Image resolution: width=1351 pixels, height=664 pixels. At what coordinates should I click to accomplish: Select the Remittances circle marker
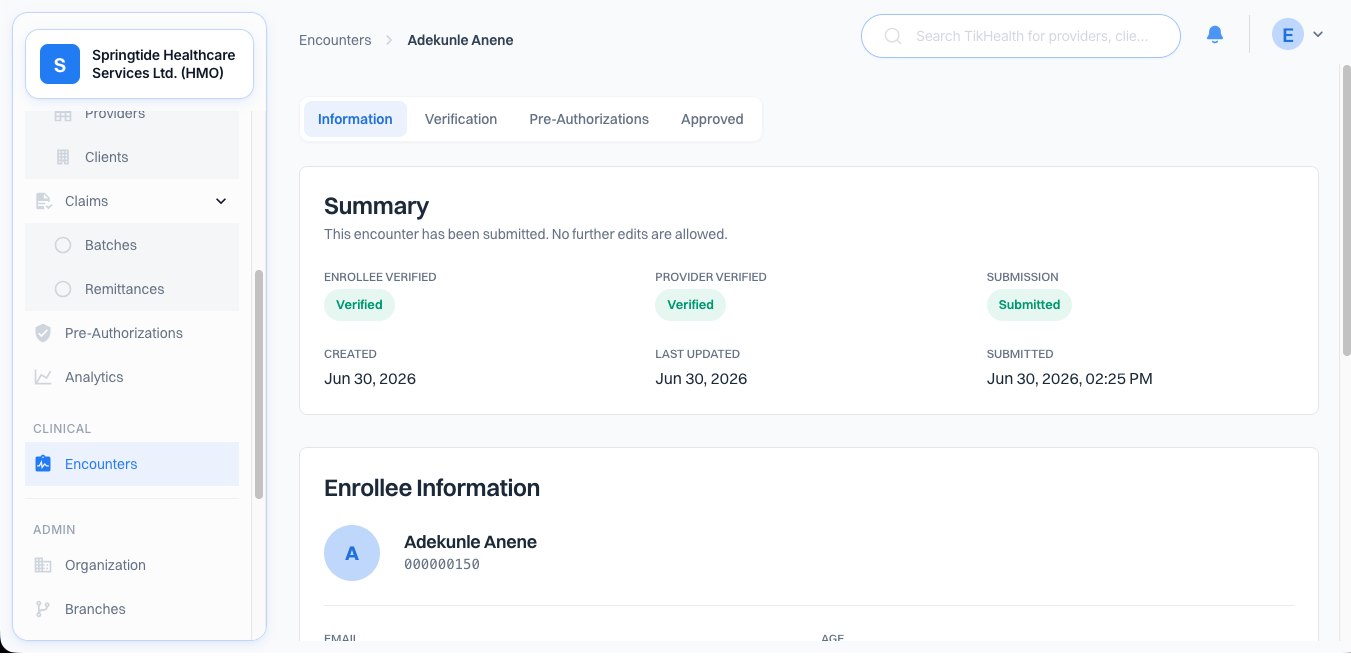pyautogui.click(x=63, y=289)
